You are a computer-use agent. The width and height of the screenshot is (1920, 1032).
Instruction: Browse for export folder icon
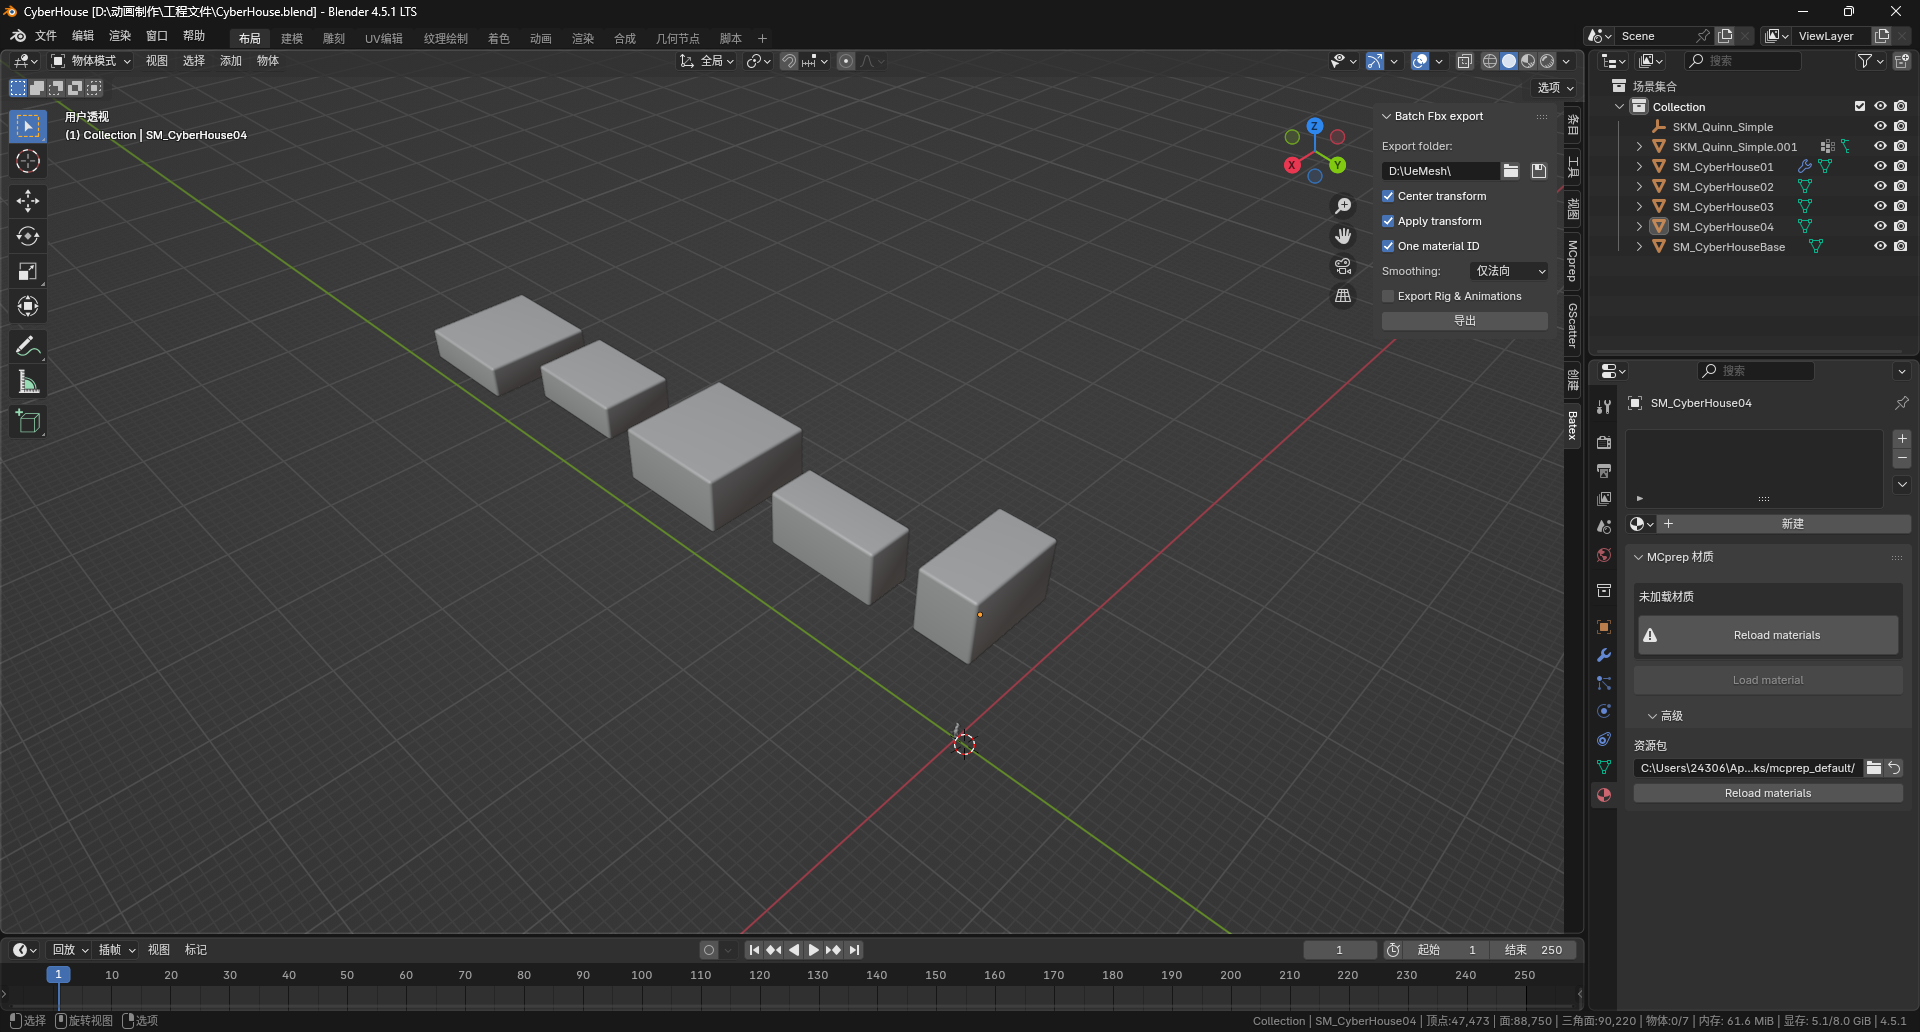1511,171
